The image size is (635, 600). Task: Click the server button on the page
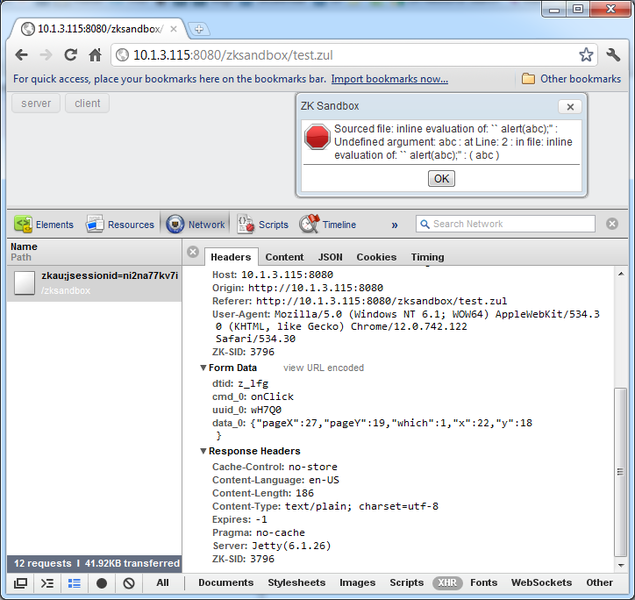click(36, 103)
